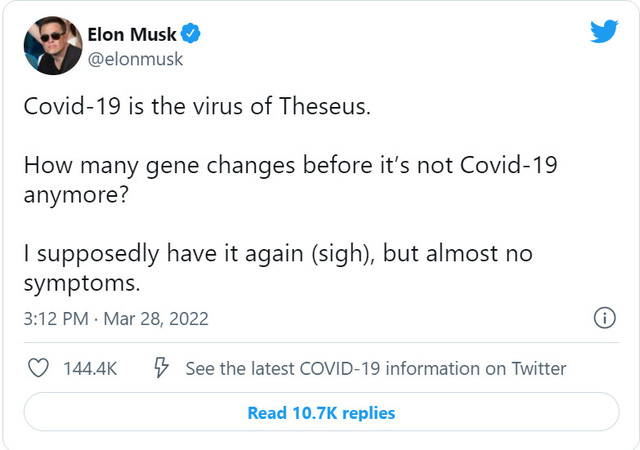Click the 144.4K likes count
The image size is (640, 450).
click(x=90, y=368)
